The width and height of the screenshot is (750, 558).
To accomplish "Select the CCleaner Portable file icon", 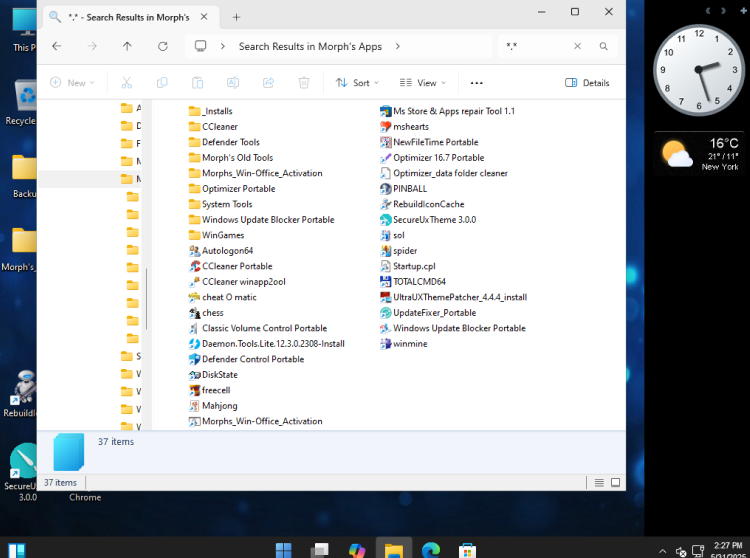I will coord(194,266).
